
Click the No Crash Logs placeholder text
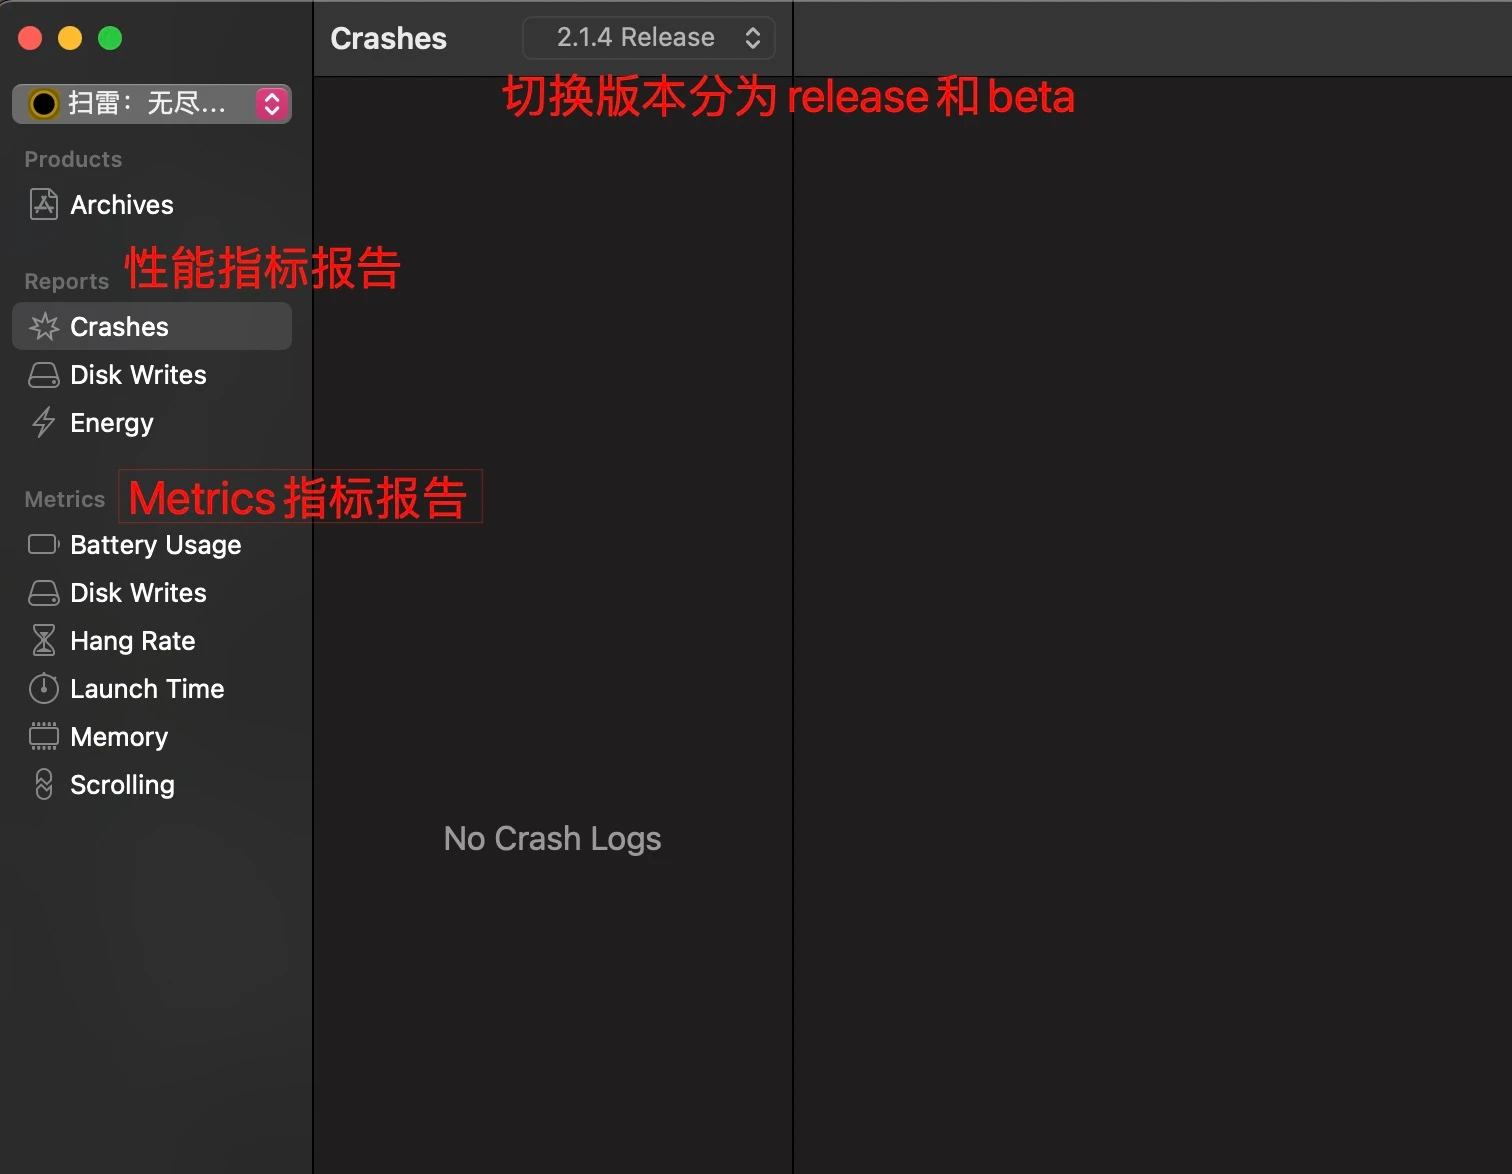552,838
